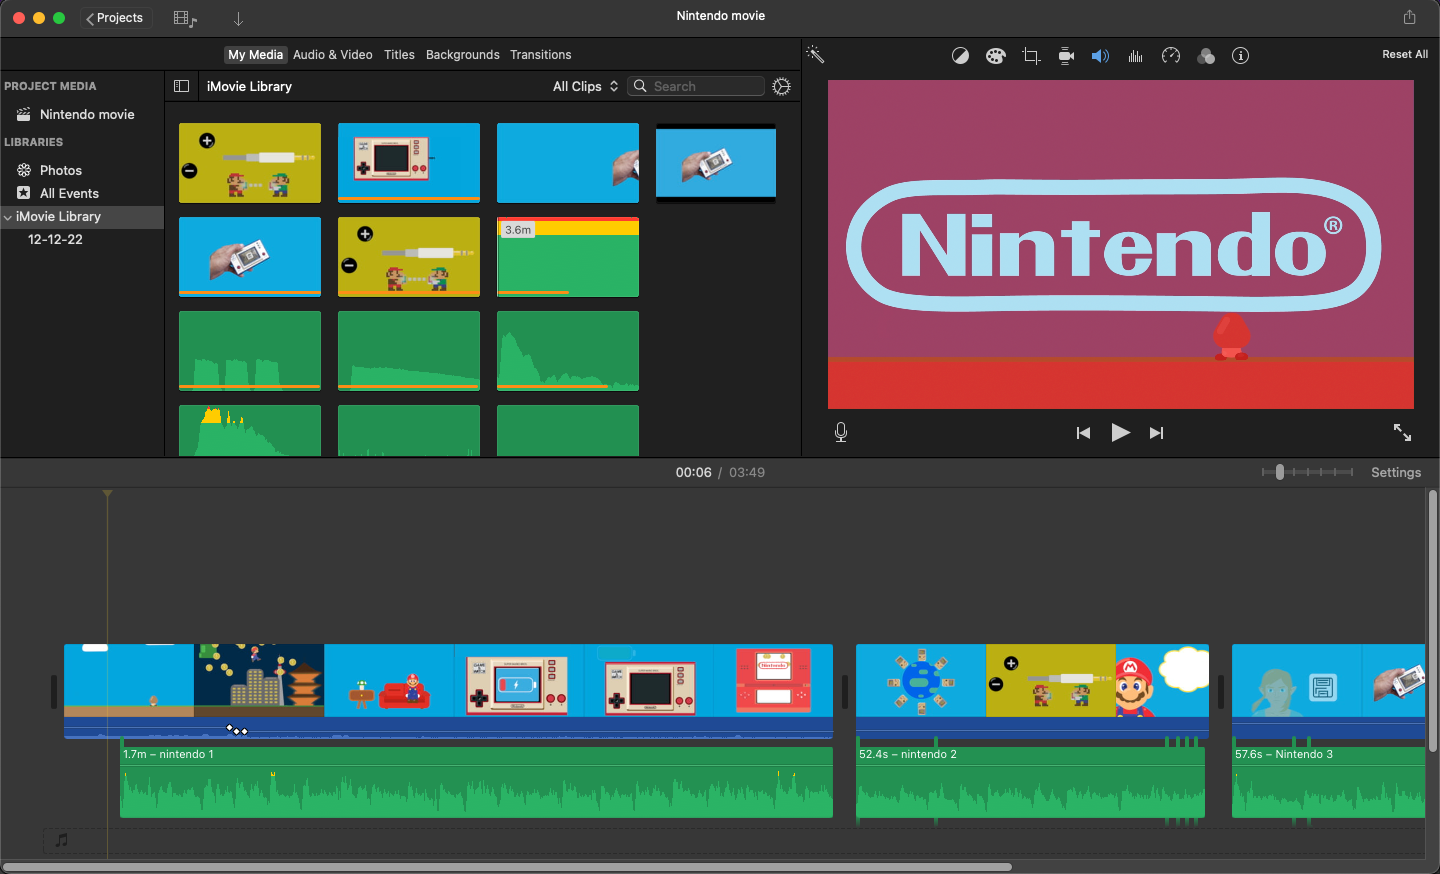Click the audio keyframe diamonds on first clip
Image resolution: width=1440 pixels, height=874 pixels.
(x=236, y=730)
